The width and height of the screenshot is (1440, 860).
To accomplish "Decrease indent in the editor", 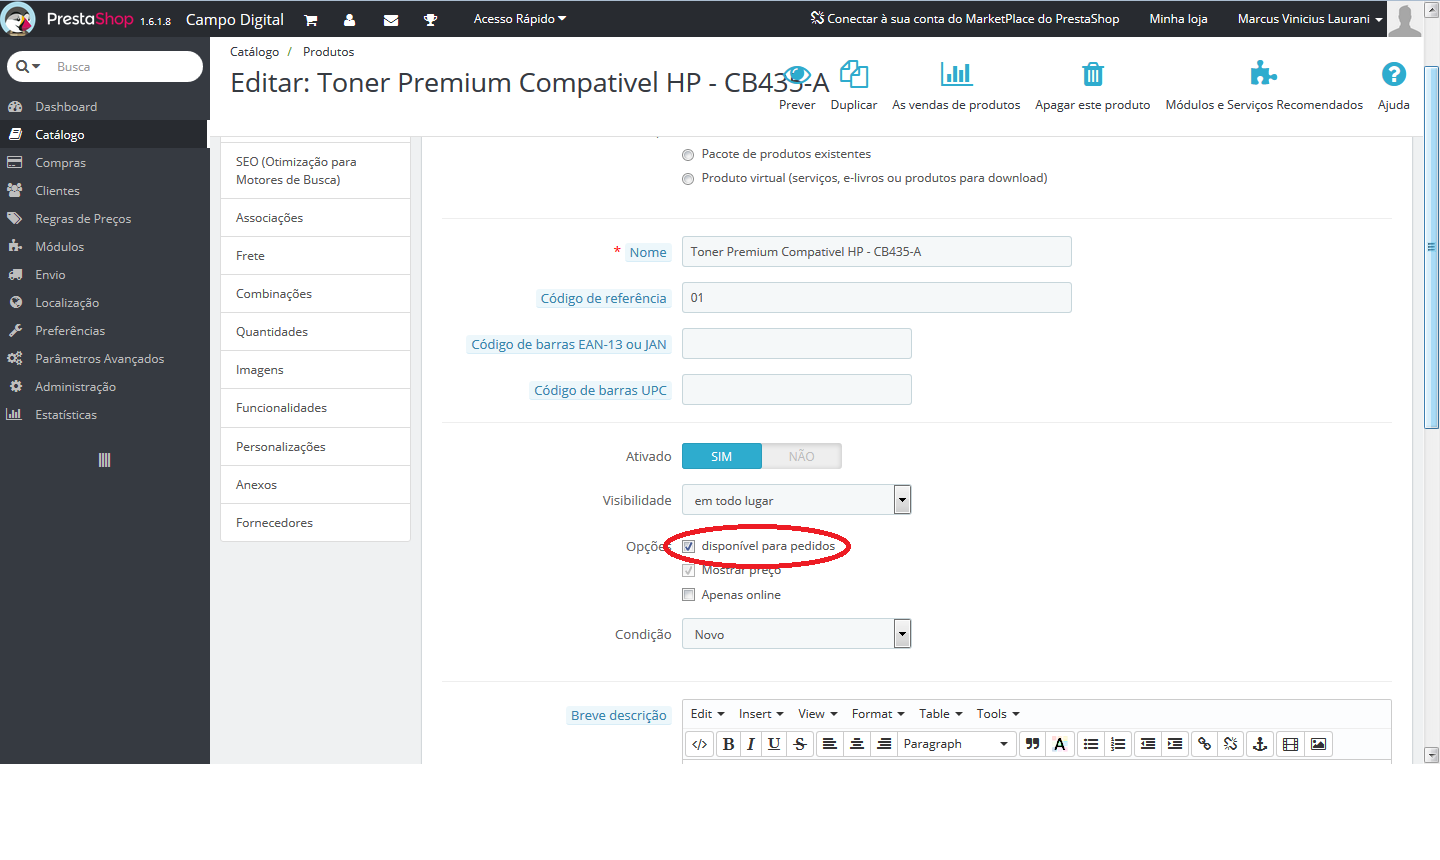I will coord(1148,744).
